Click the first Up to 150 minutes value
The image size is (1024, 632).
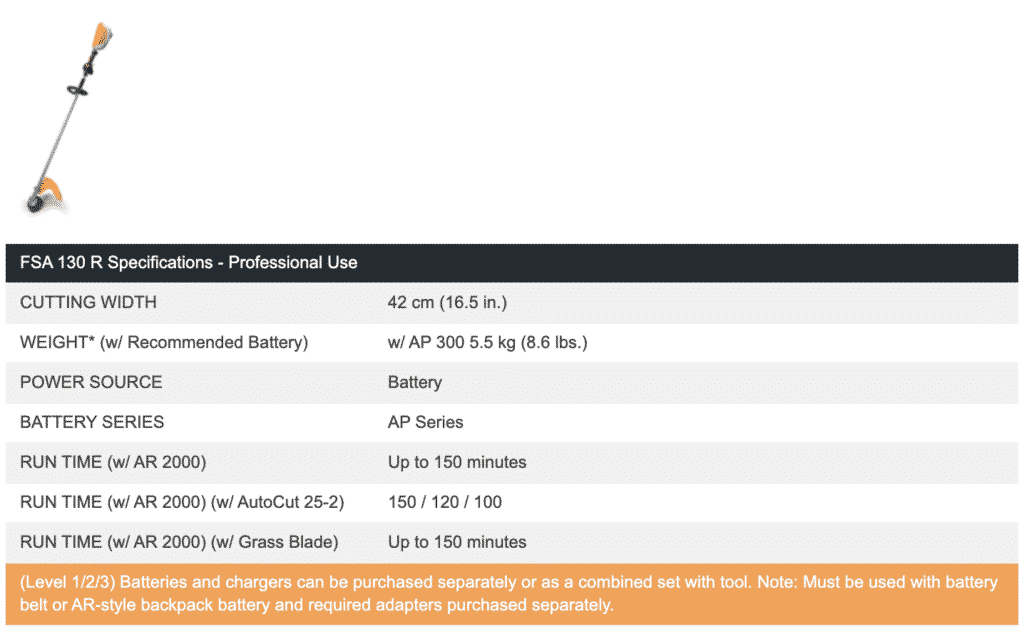(x=457, y=462)
